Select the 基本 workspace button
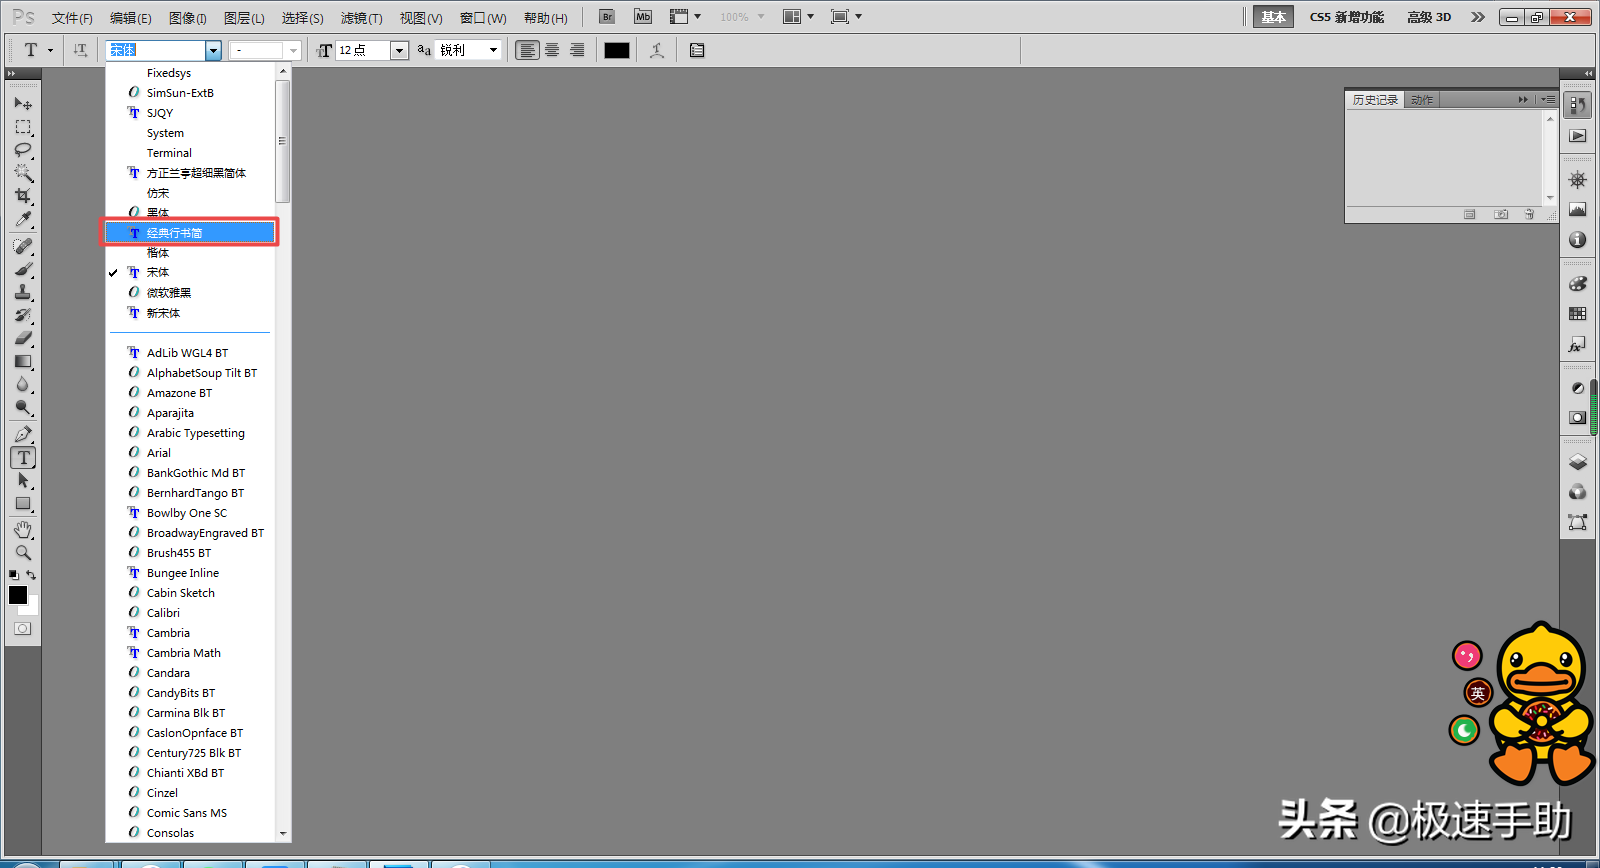The width and height of the screenshot is (1600, 868). 1273,17
